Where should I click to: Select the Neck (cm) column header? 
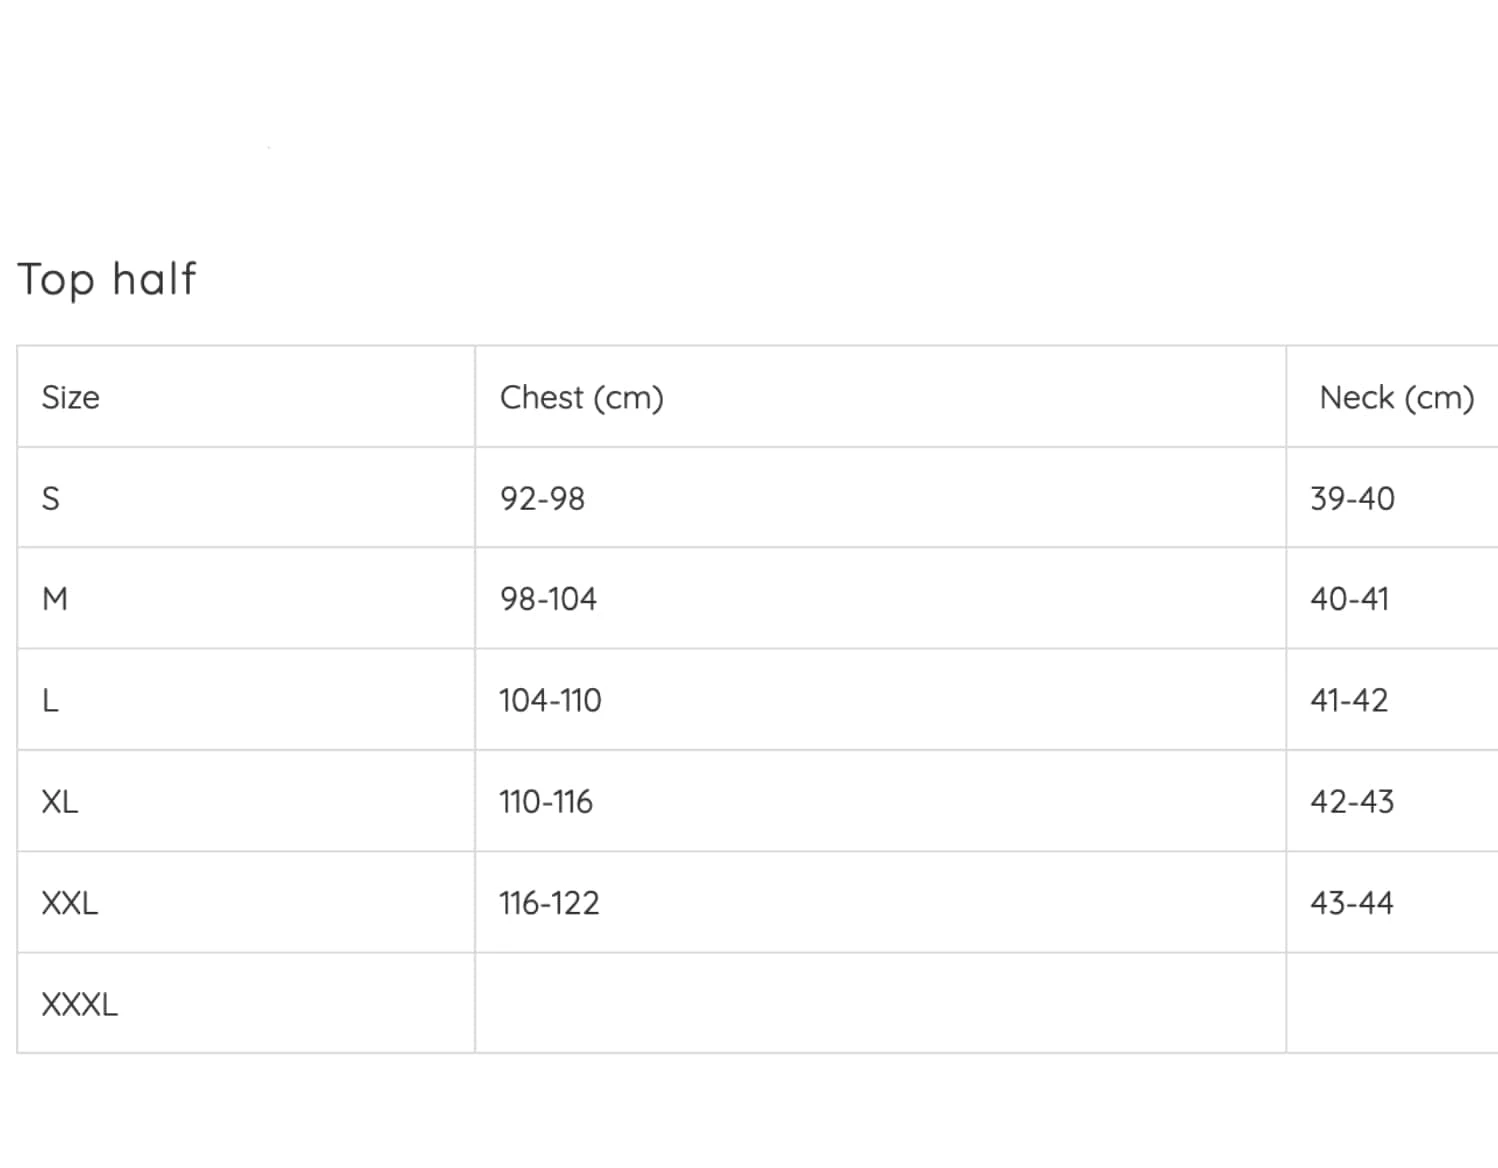(1396, 398)
